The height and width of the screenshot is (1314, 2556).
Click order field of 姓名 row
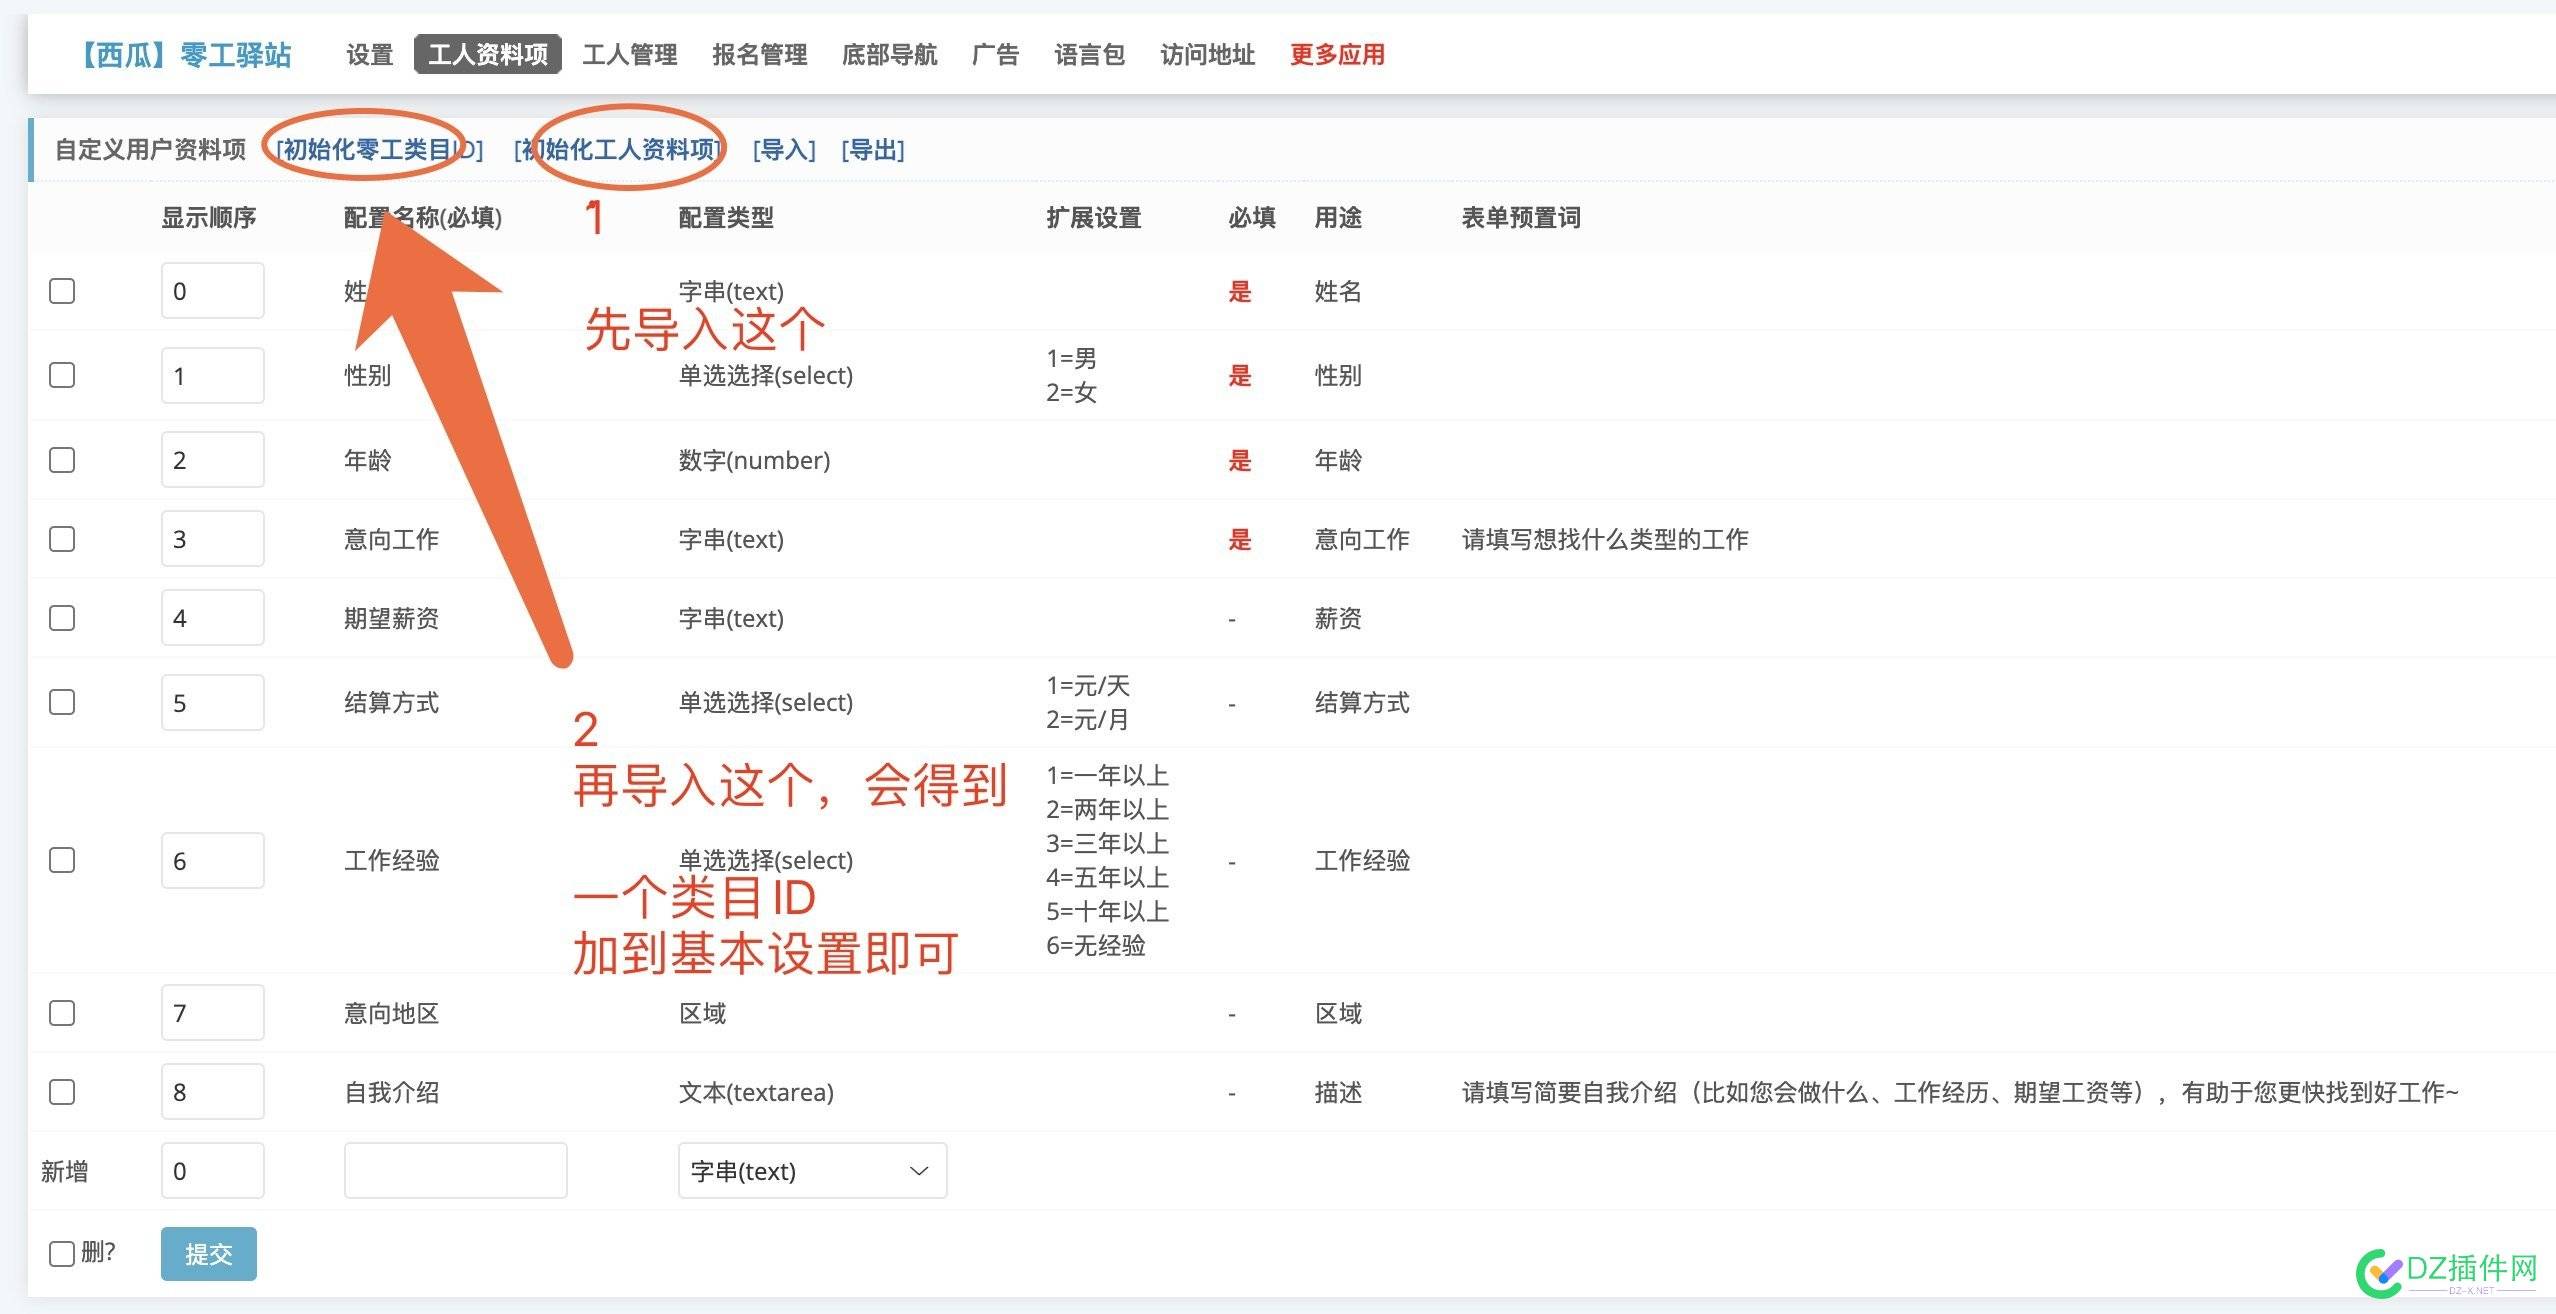pos(212,291)
